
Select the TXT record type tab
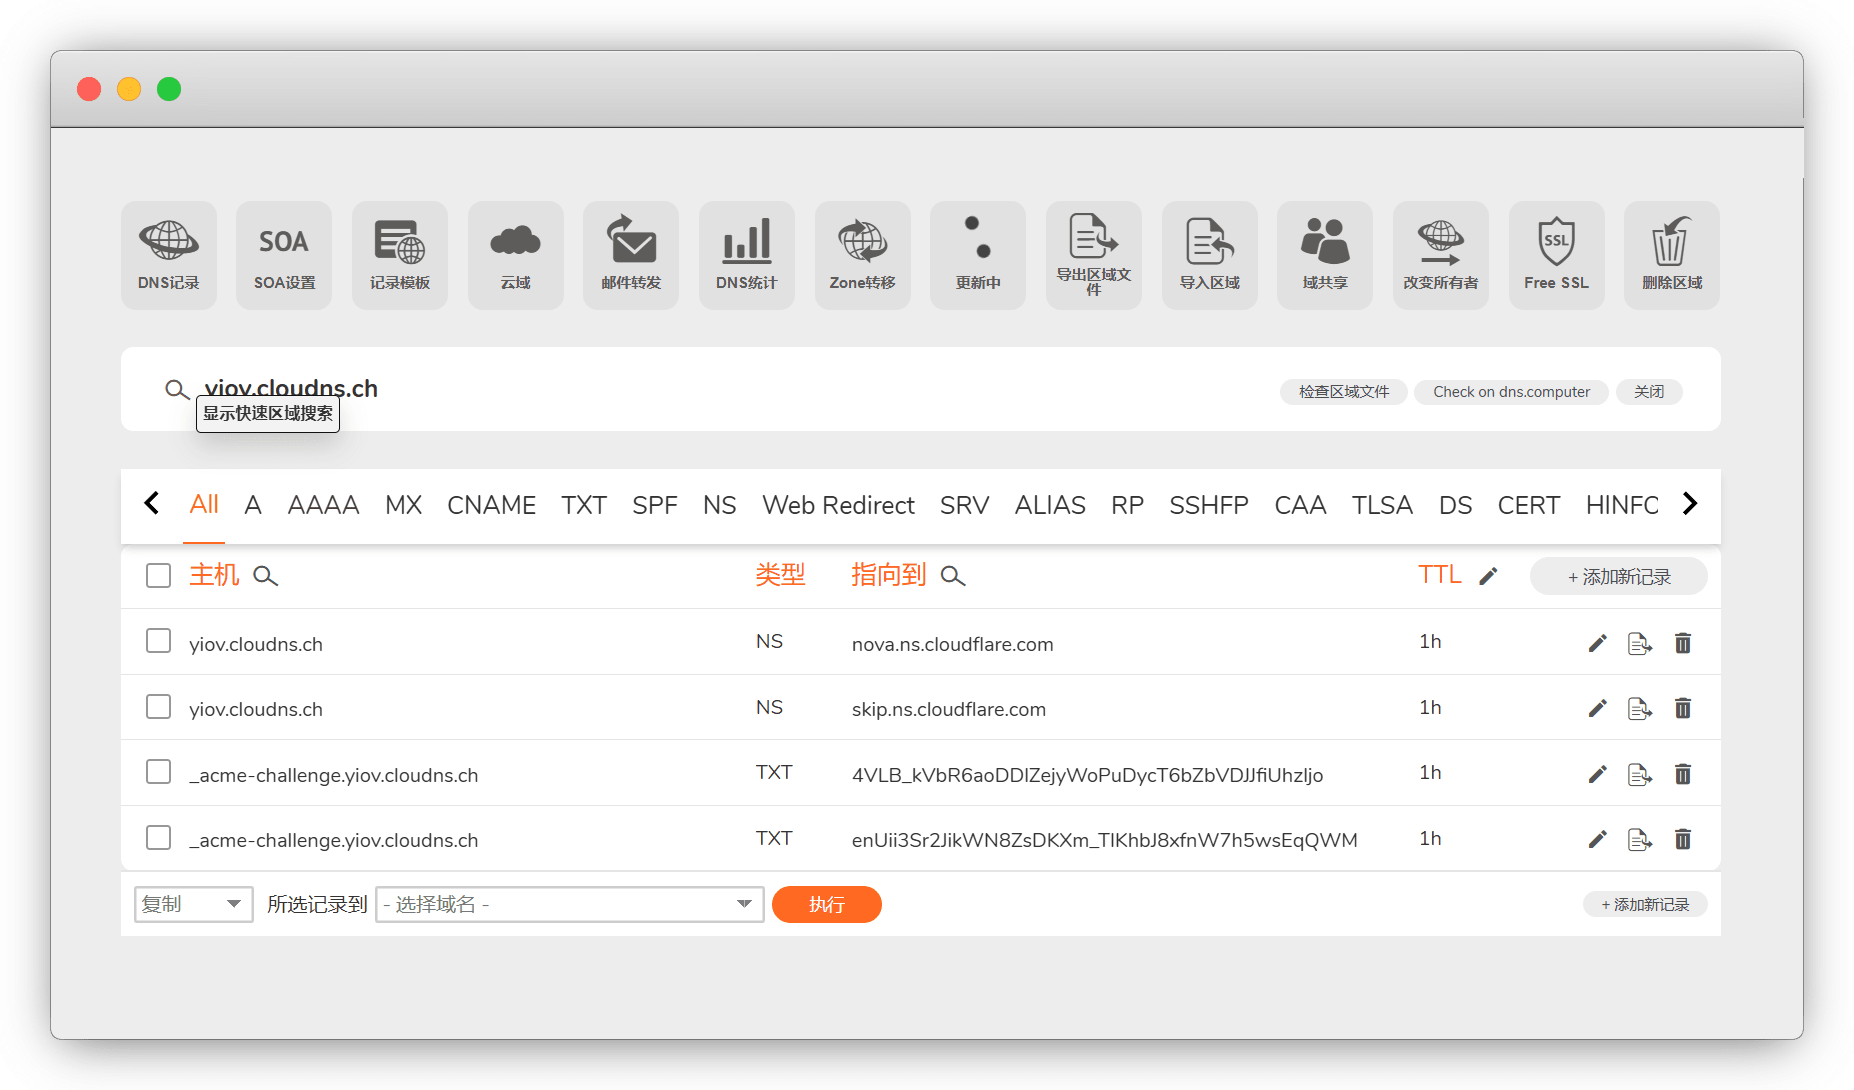pos(583,505)
